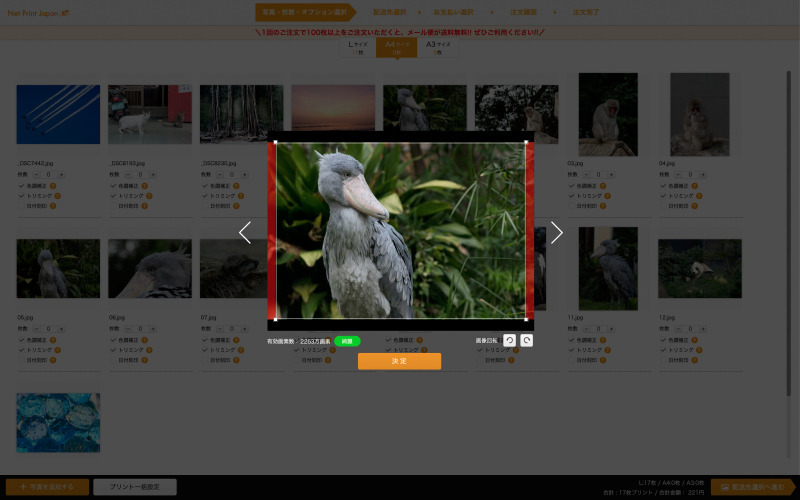
Task: Increase print count for _DSC8193.jpg
Action: point(153,174)
